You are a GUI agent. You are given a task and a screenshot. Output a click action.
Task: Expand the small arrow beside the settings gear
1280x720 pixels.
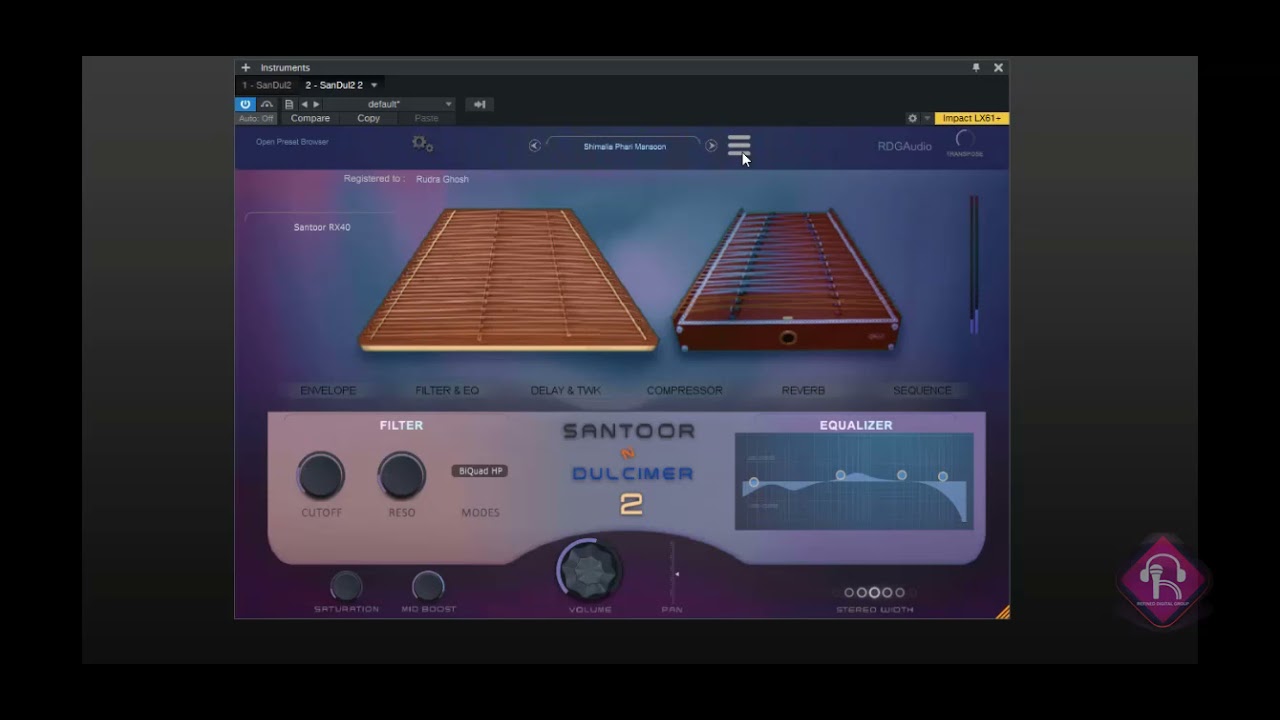coord(927,118)
